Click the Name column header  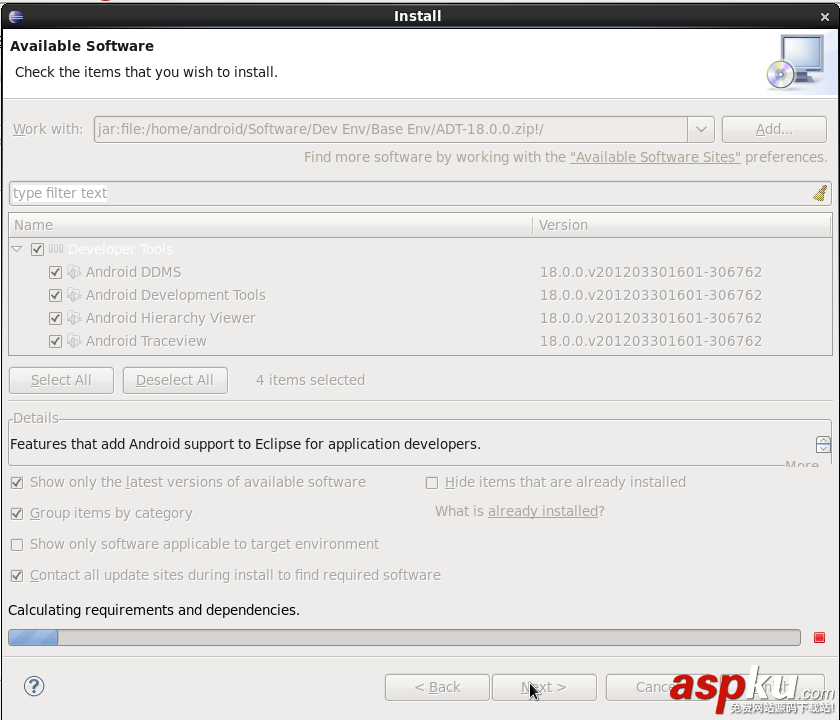click(x=271, y=225)
